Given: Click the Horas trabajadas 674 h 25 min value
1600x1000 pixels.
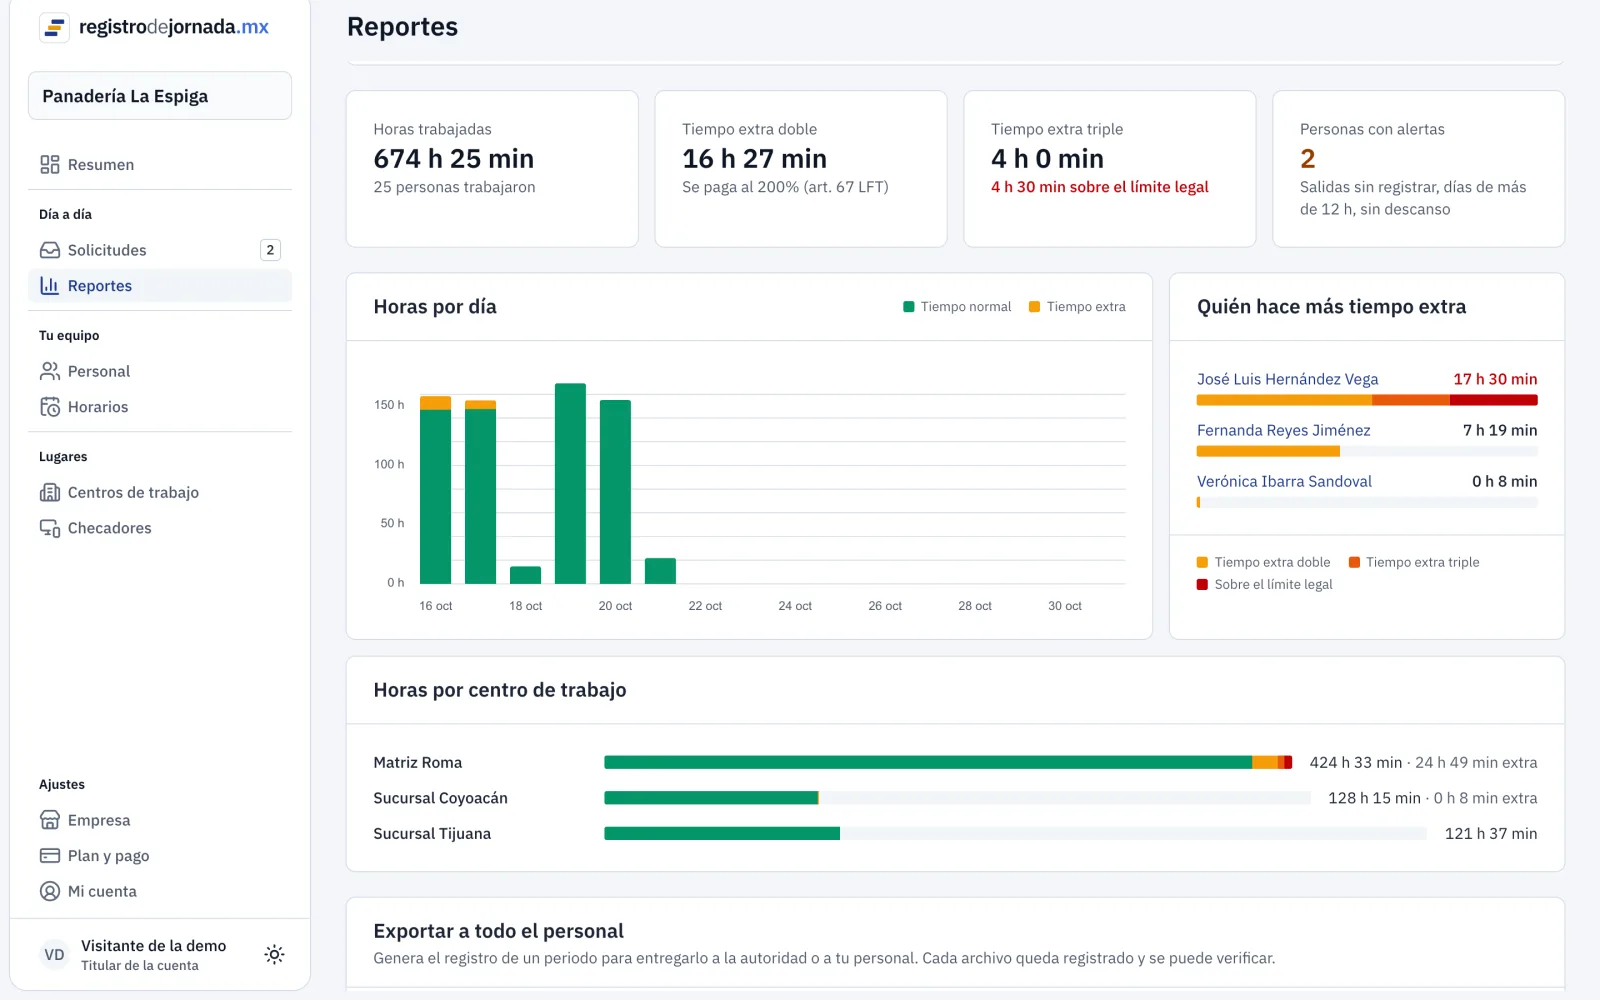Looking at the screenshot, I should coord(454,159).
